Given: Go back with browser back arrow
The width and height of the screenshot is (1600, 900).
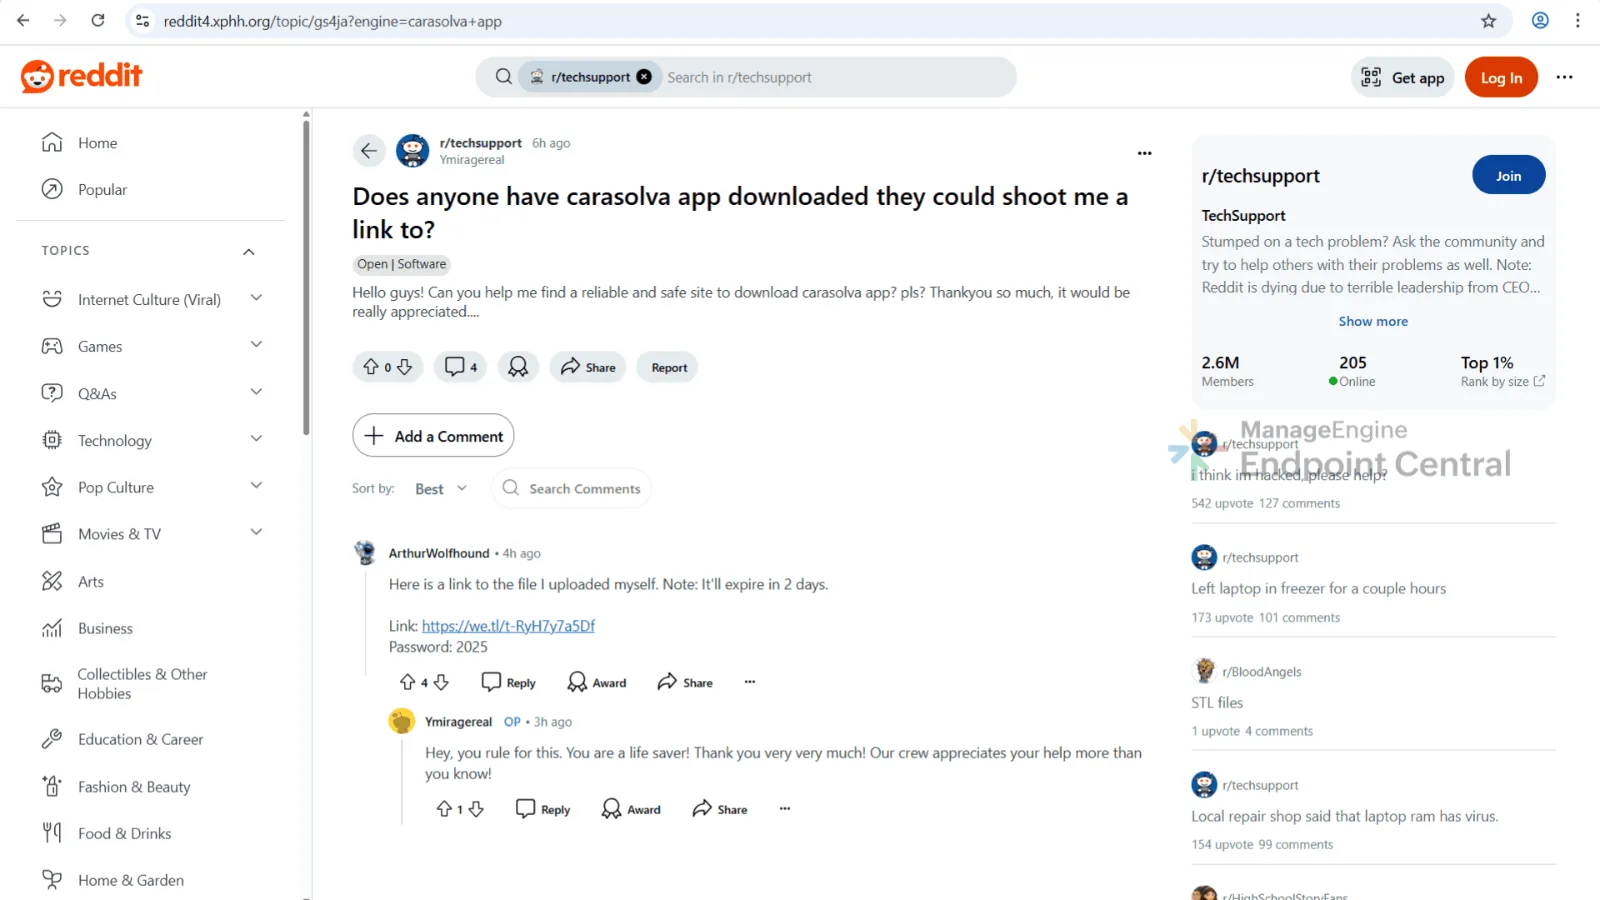Looking at the screenshot, I should (23, 20).
